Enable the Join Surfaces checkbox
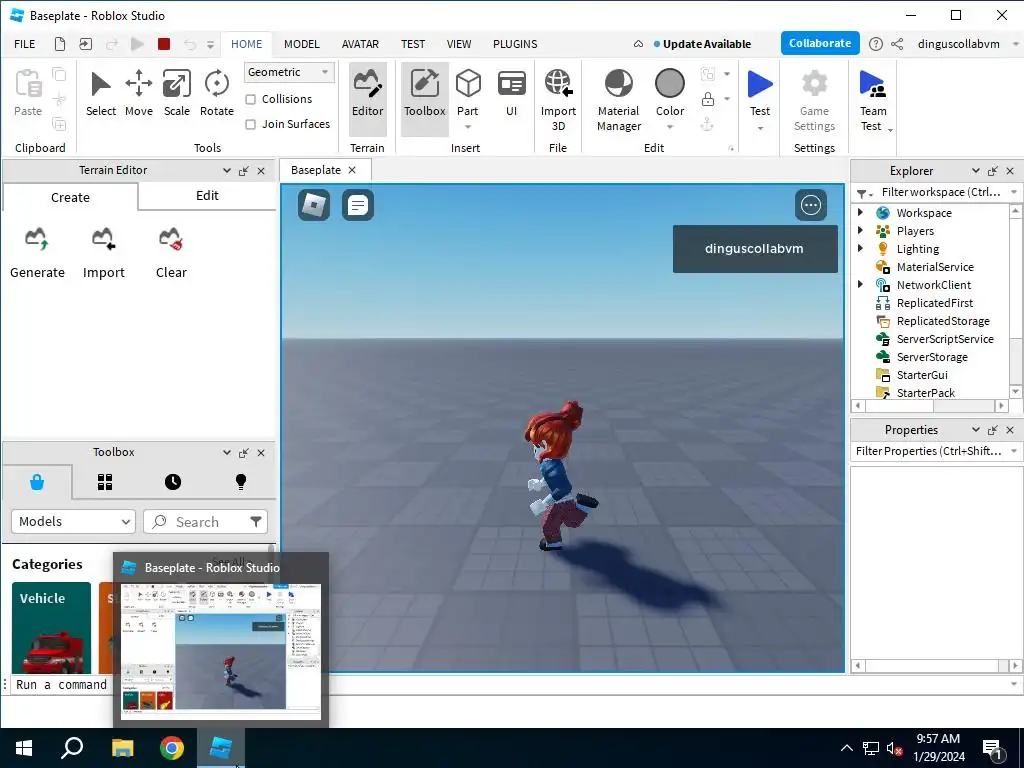 (x=250, y=124)
